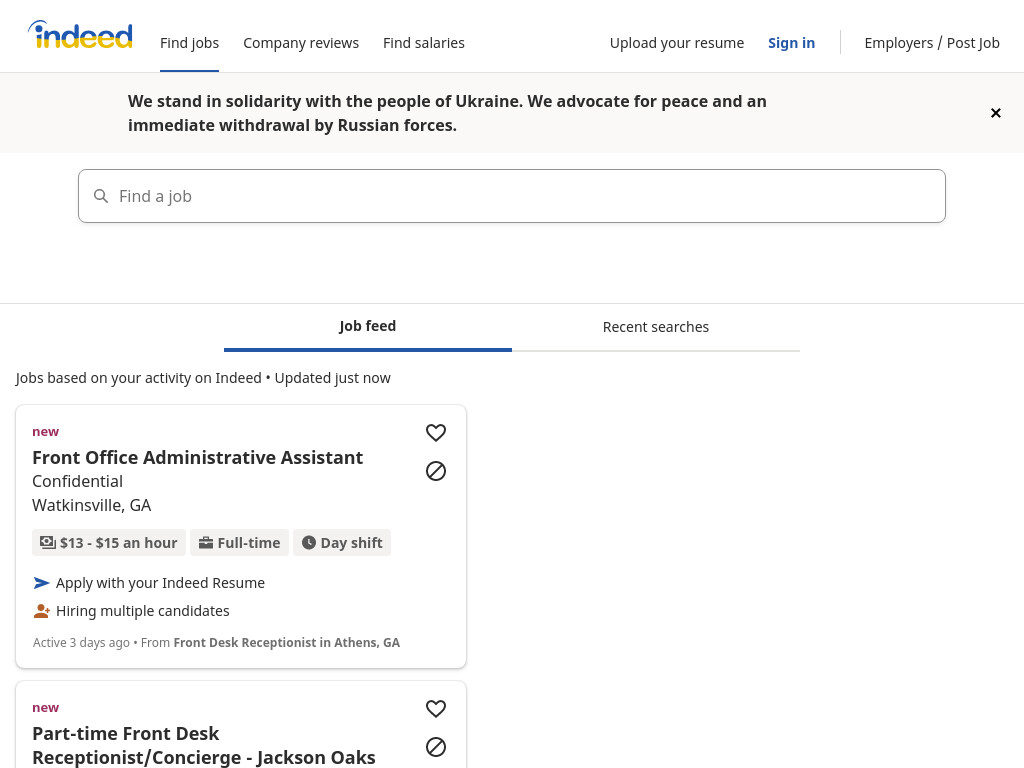The image size is (1024, 768).
Task: Click the hiring multiple candidates person icon
Action: pyautogui.click(x=41, y=611)
